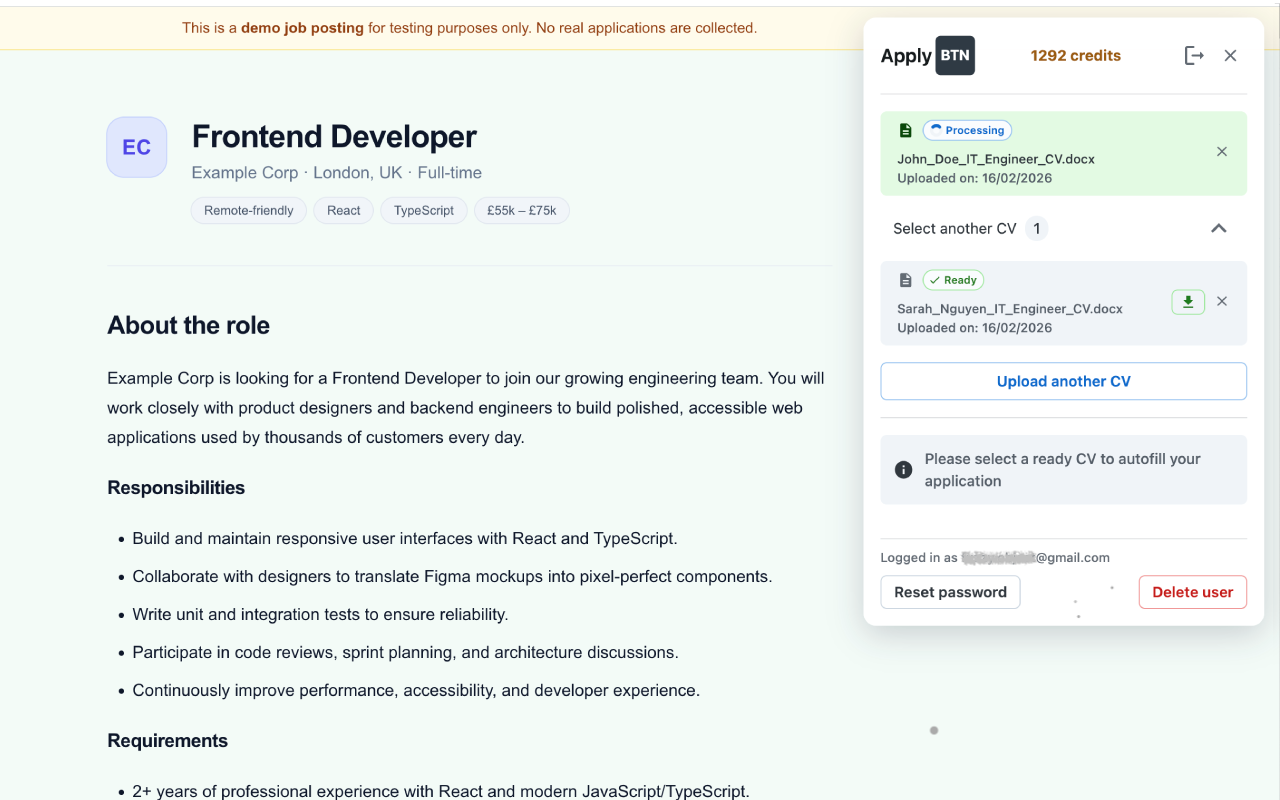
Task: Remove John_Doe_IT_Engineer_CV.docx with its X icon
Action: click(x=1221, y=151)
